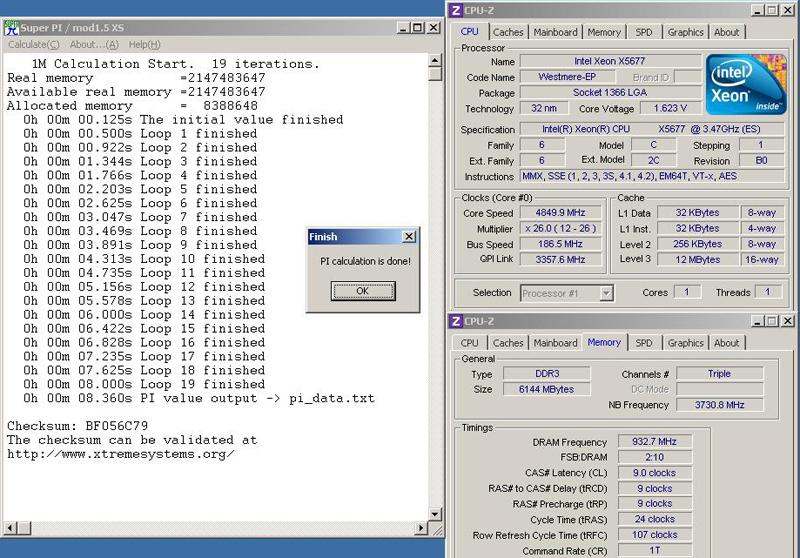Minimize the top CPU-Z window
This screenshot has height=558, width=800.
pos(758,10)
